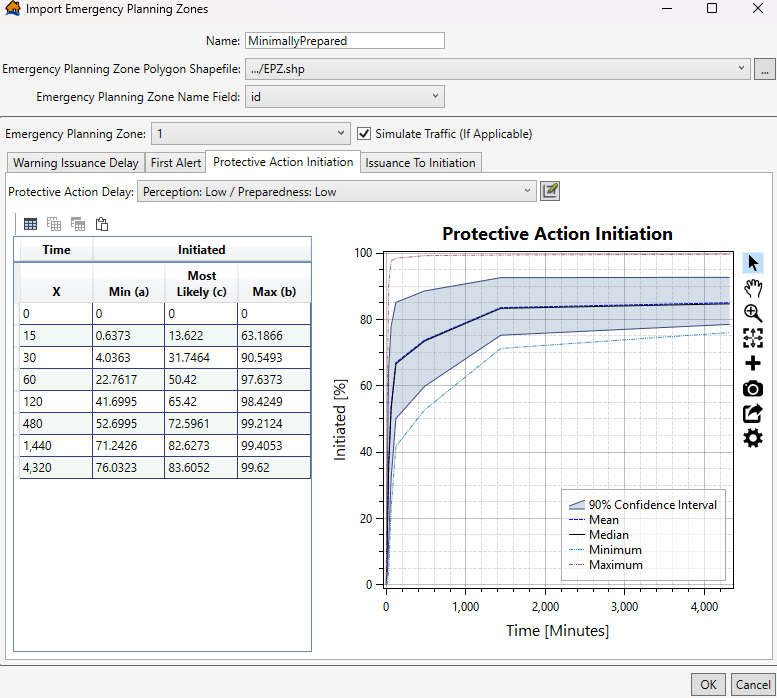Select the pointer tool beside the chart
Image resolution: width=777 pixels, height=698 pixels.
(753, 263)
